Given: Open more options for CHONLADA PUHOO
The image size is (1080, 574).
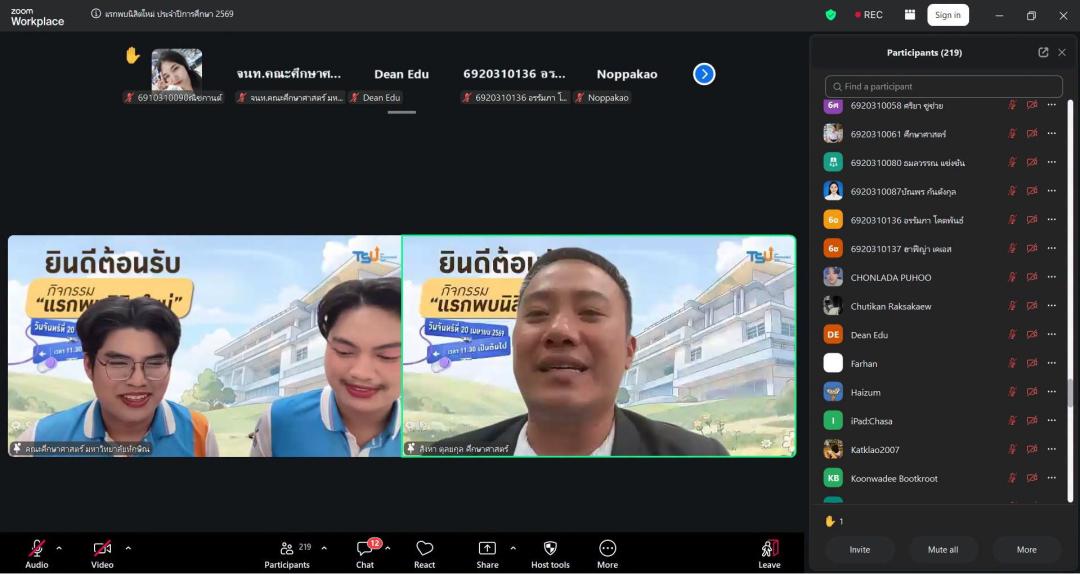Looking at the screenshot, I should point(1051,277).
